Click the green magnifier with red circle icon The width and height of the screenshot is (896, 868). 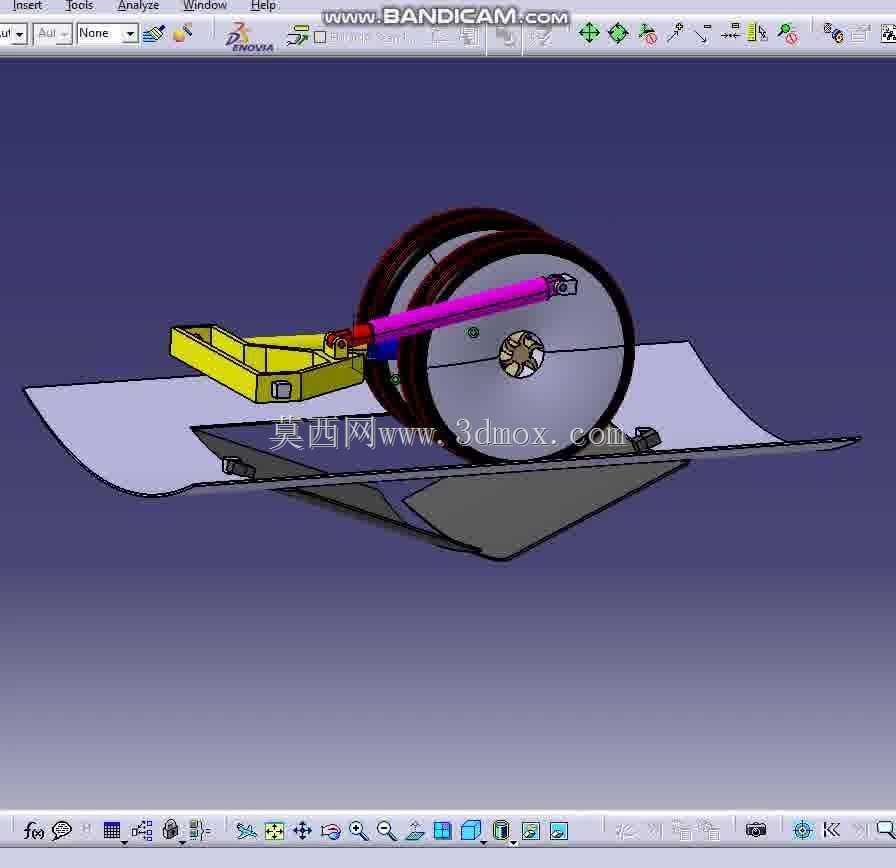[788, 34]
